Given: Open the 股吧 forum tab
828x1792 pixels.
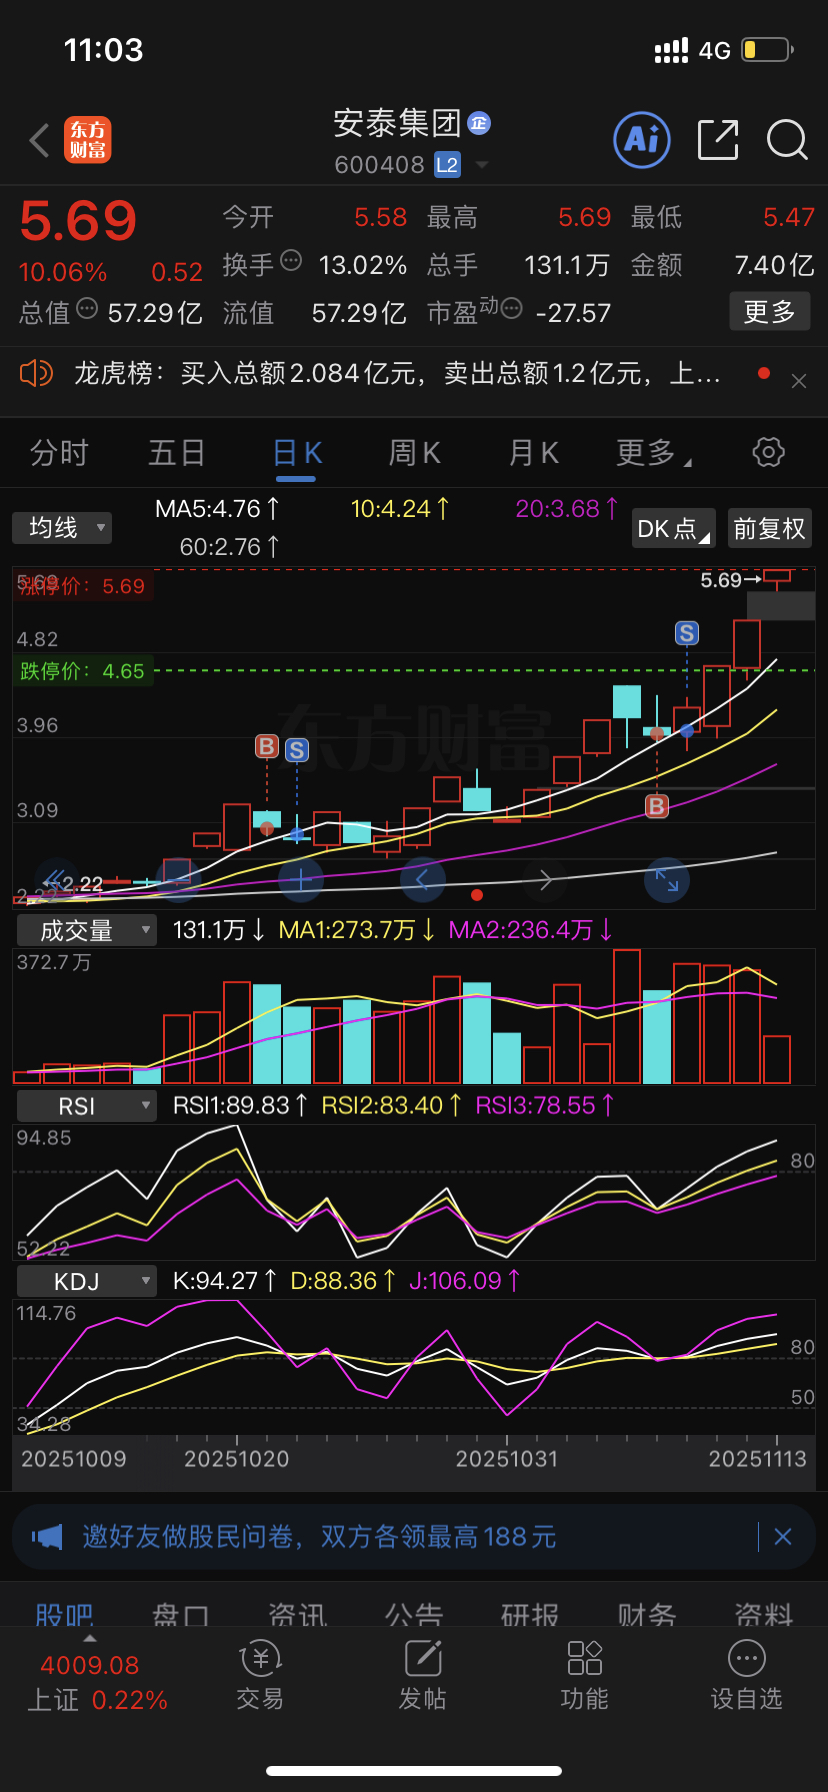Looking at the screenshot, I should (x=64, y=1613).
